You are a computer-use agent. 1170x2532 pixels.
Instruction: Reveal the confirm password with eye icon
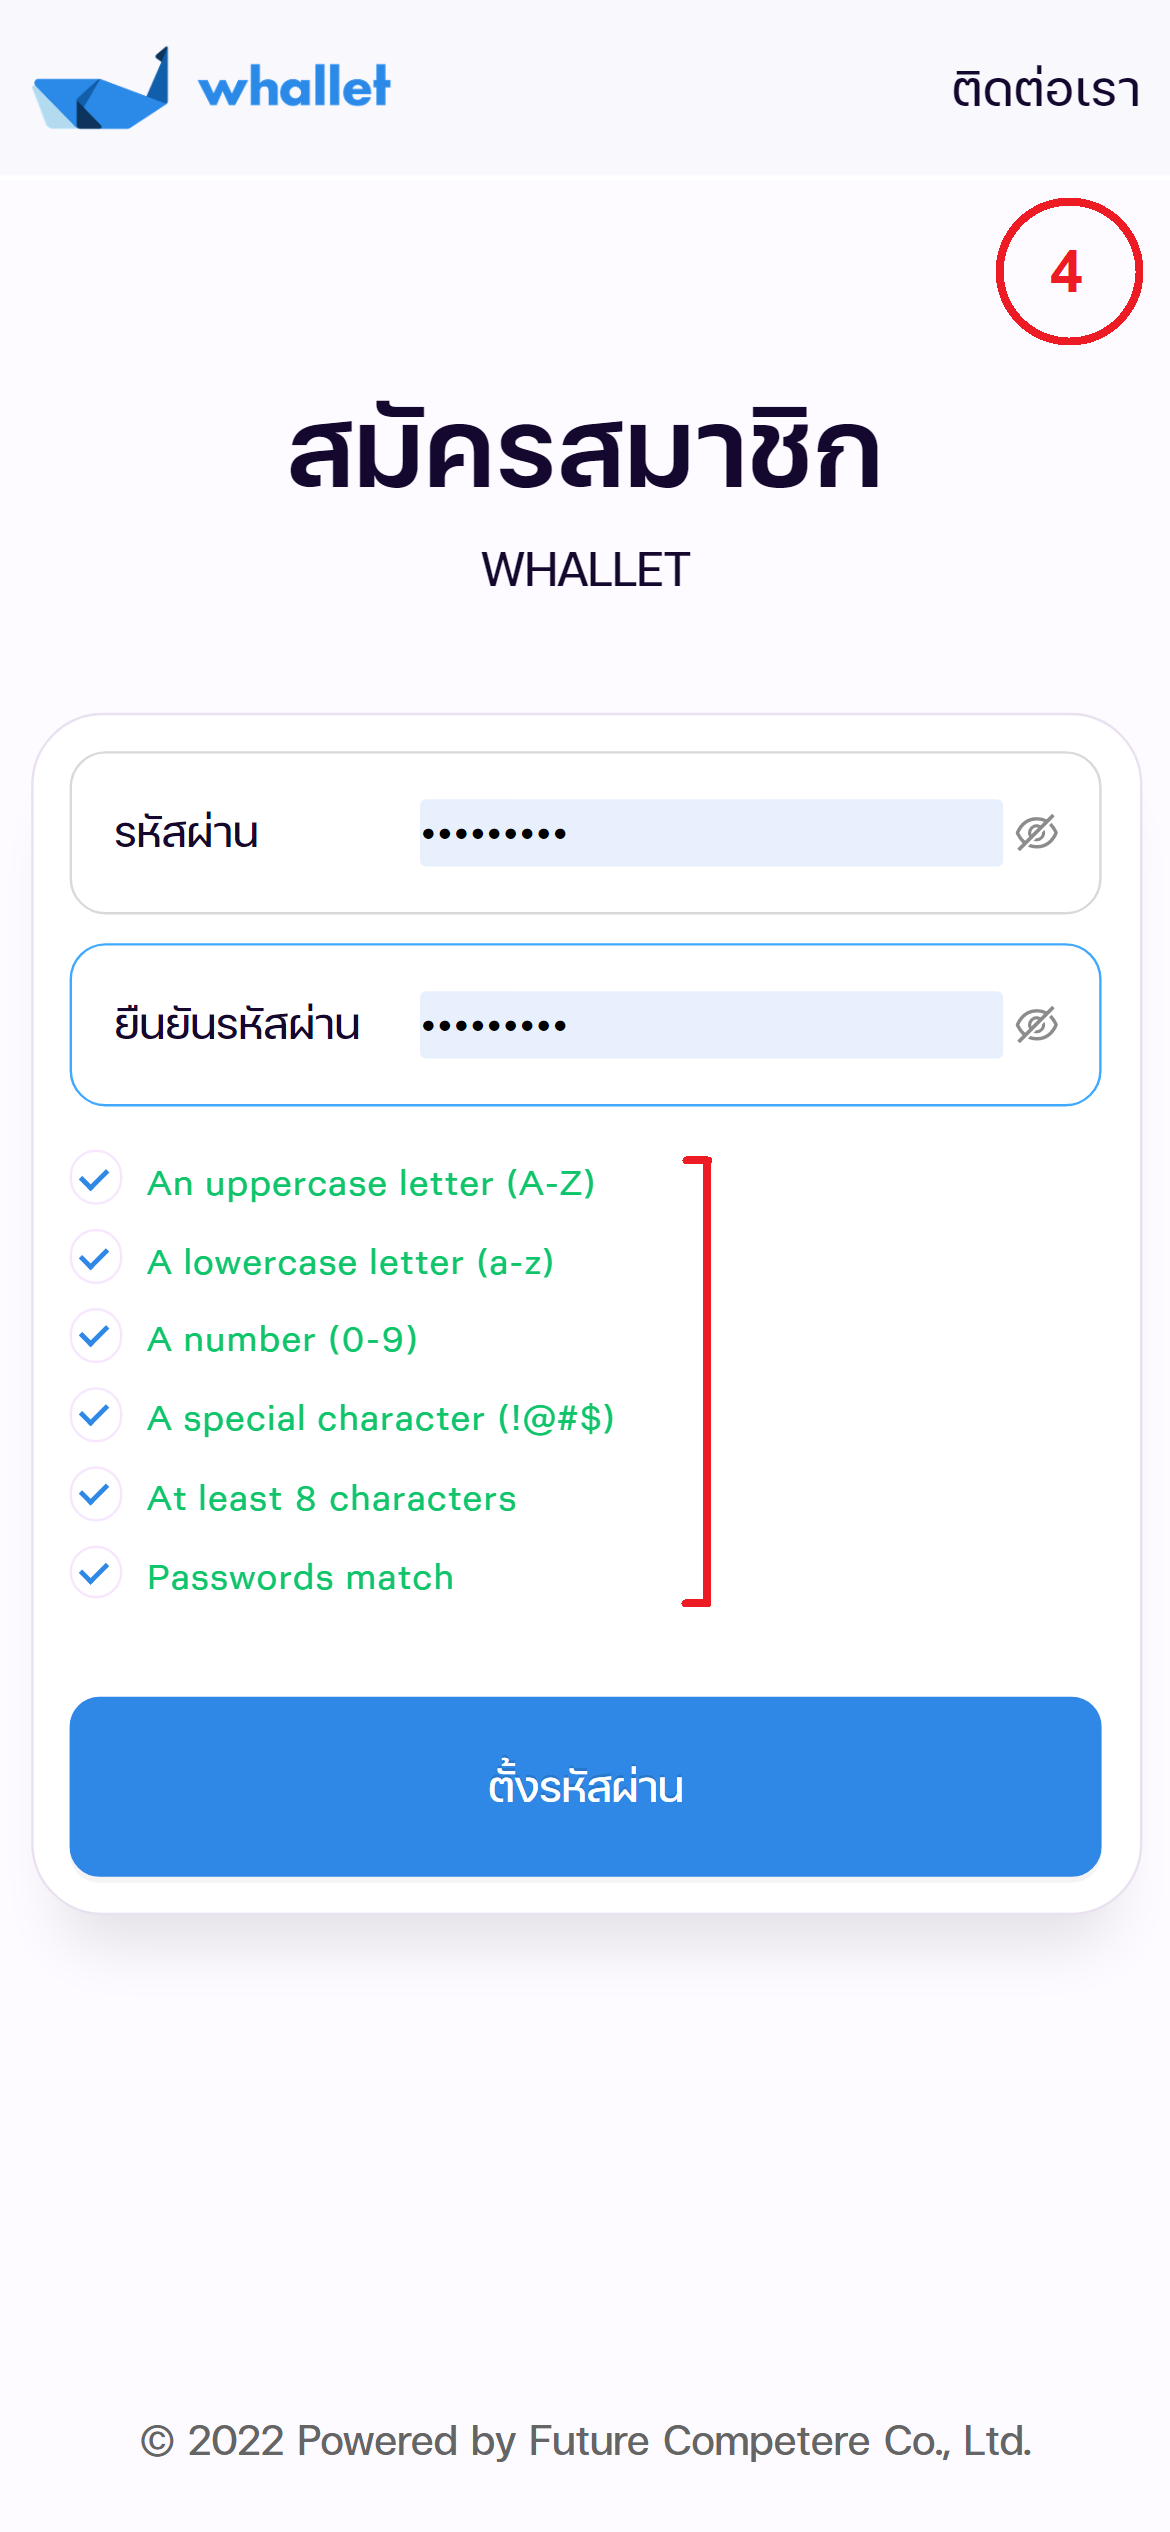(1037, 1025)
